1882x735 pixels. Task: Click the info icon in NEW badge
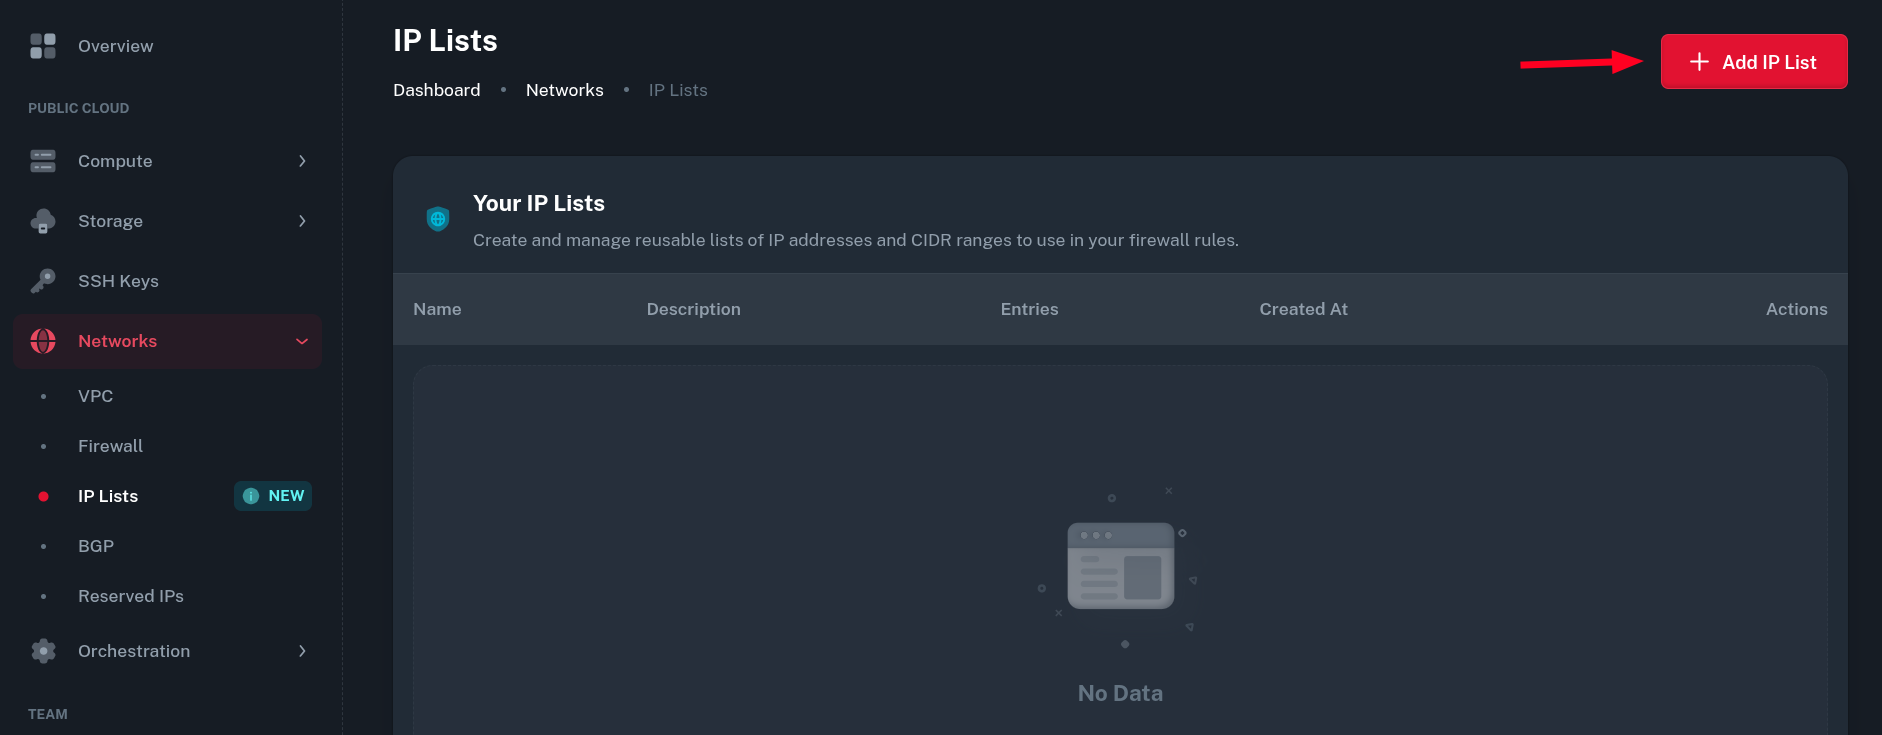coord(251,496)
